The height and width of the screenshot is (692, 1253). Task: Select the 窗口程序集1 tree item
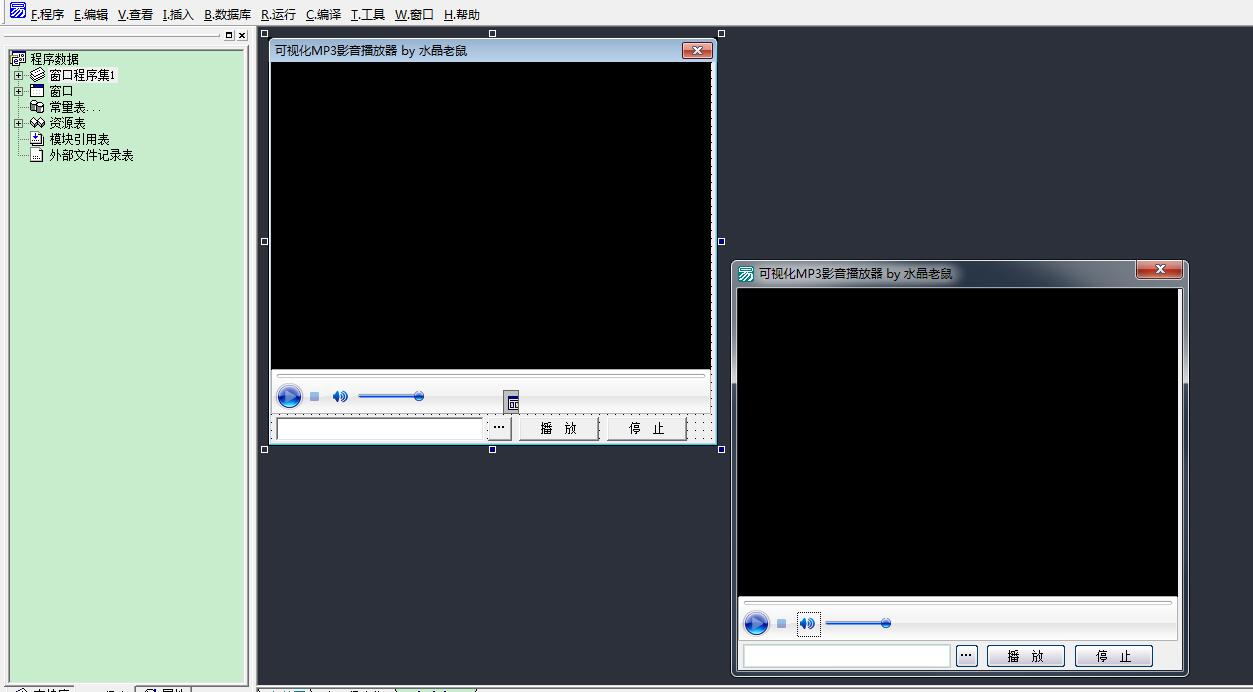(83, 75)
